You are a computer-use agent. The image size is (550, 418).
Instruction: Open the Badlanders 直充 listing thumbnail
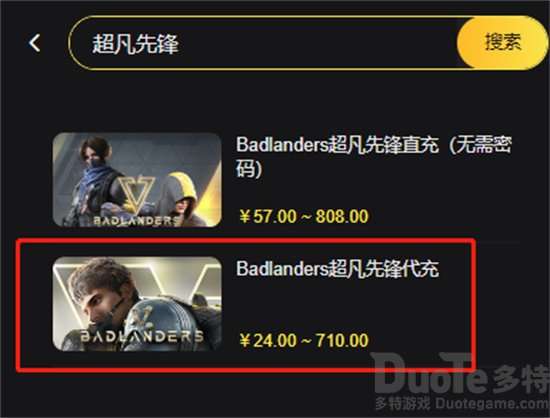137,180
